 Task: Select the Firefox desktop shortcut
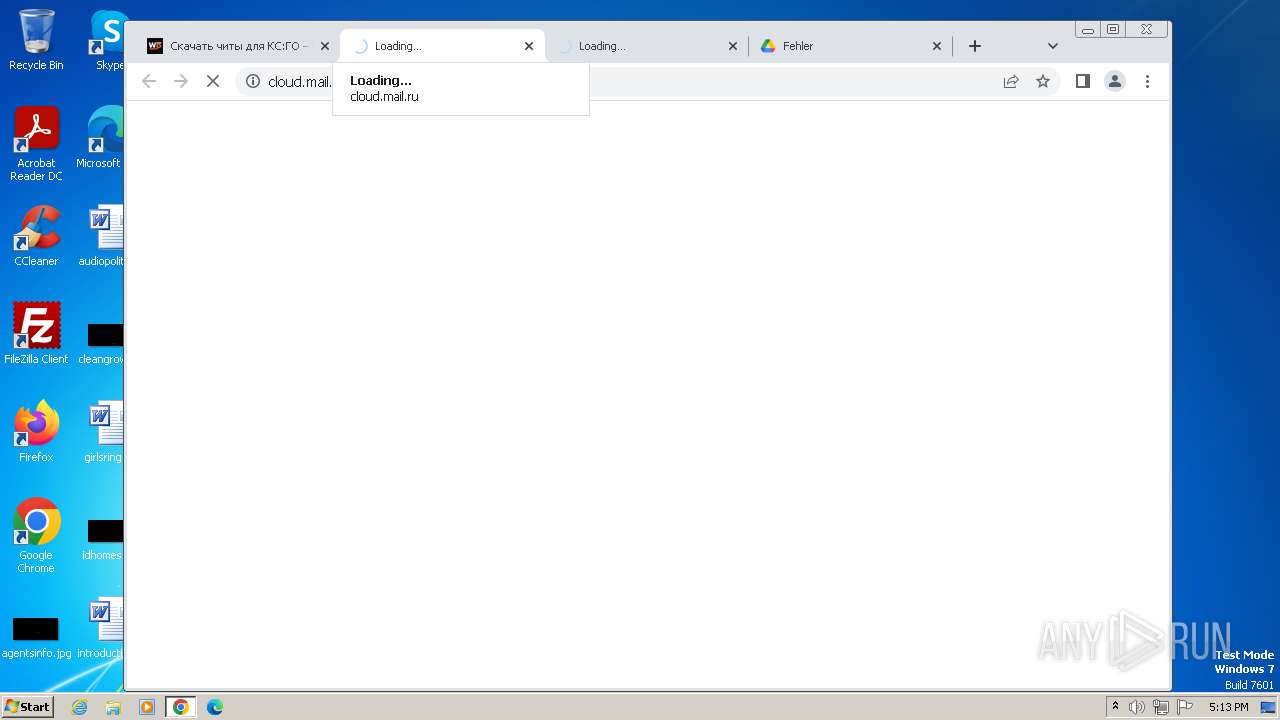coord(36,432)
